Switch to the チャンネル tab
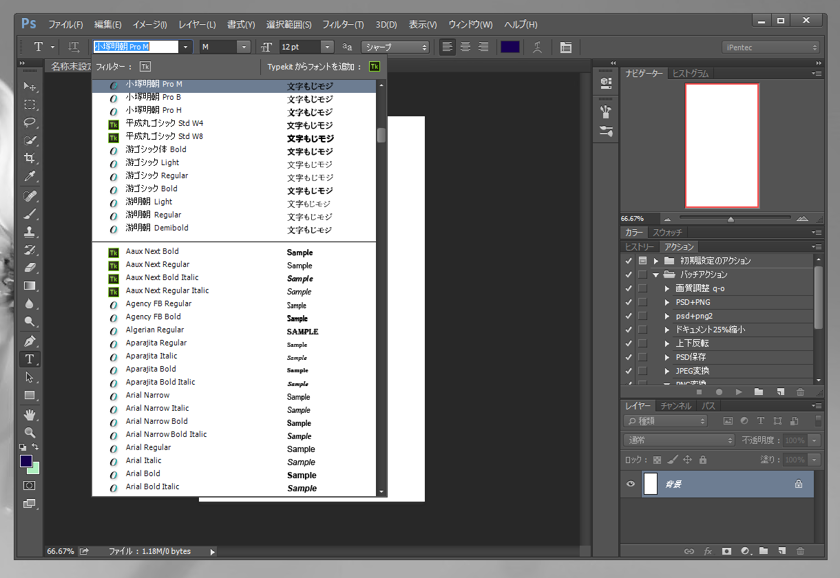 coord(676,406)
